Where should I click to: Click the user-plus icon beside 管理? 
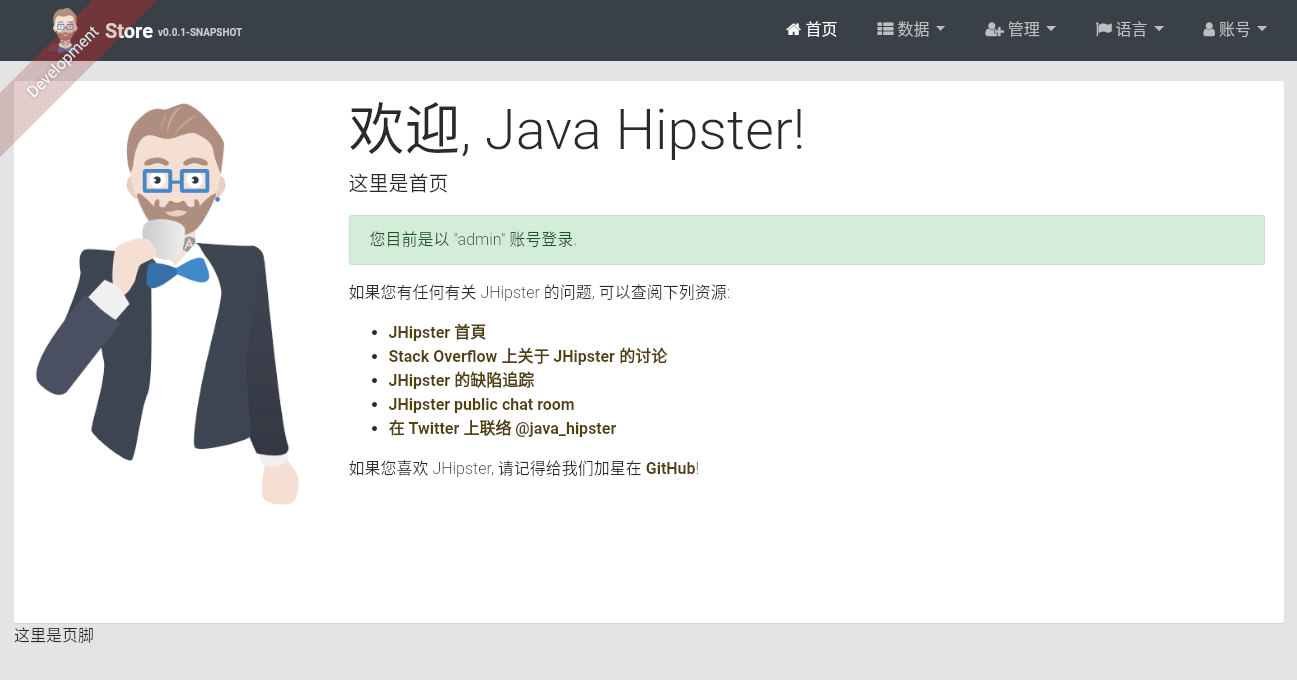click(x=994, y=30)
